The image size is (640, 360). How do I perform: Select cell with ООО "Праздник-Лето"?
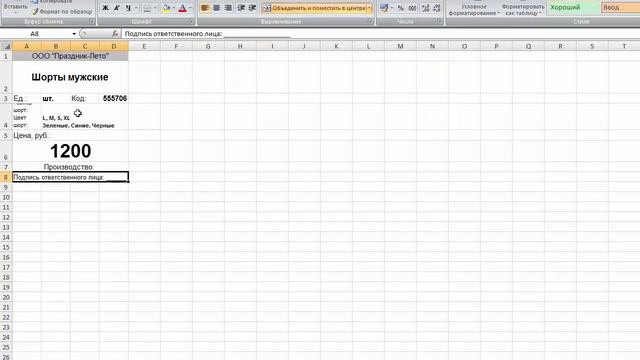pos(70,56)
